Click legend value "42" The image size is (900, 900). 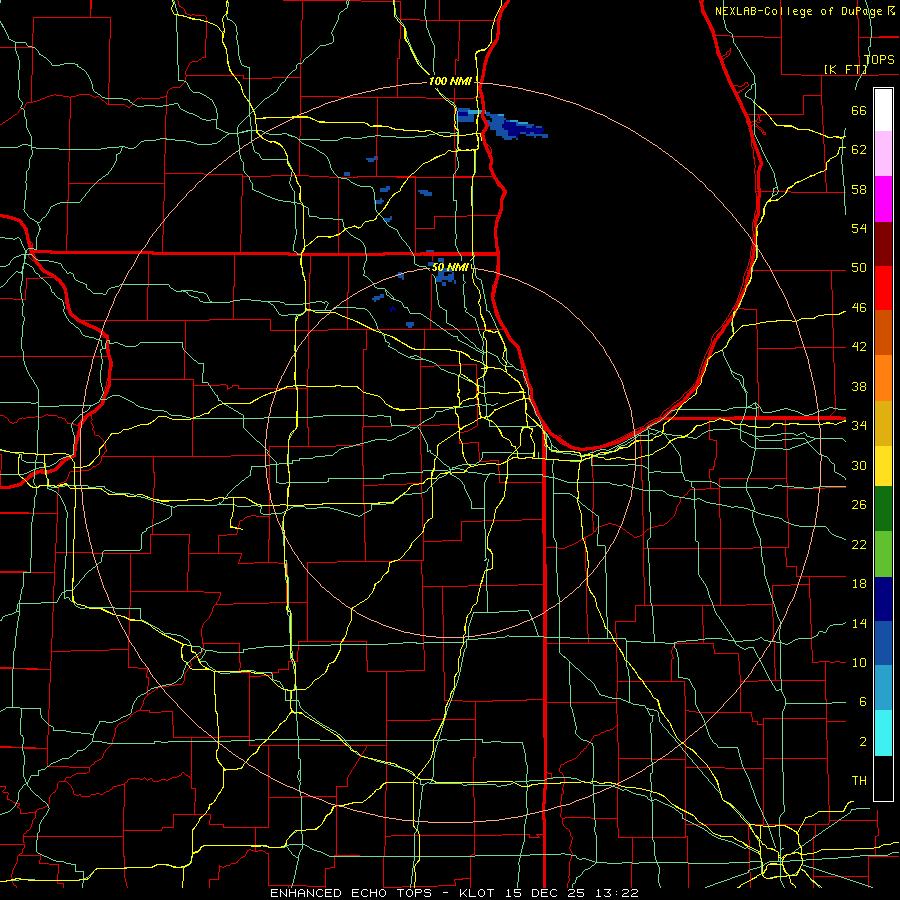click(859, 347)
